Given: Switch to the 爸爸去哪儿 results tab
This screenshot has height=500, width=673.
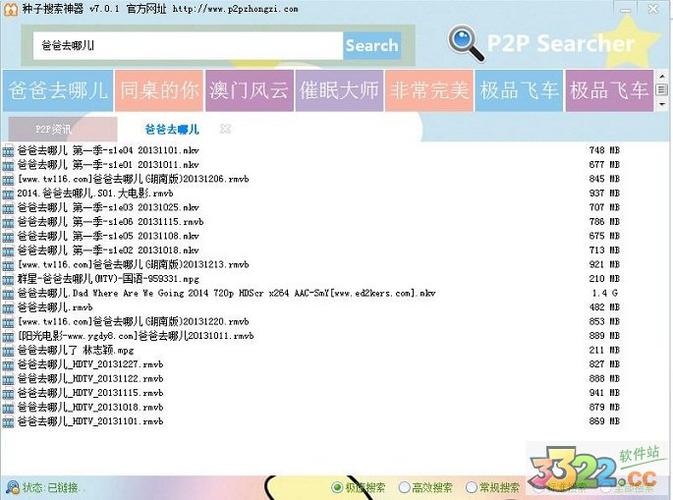Looking at the screenshot, I should point(171,129).
